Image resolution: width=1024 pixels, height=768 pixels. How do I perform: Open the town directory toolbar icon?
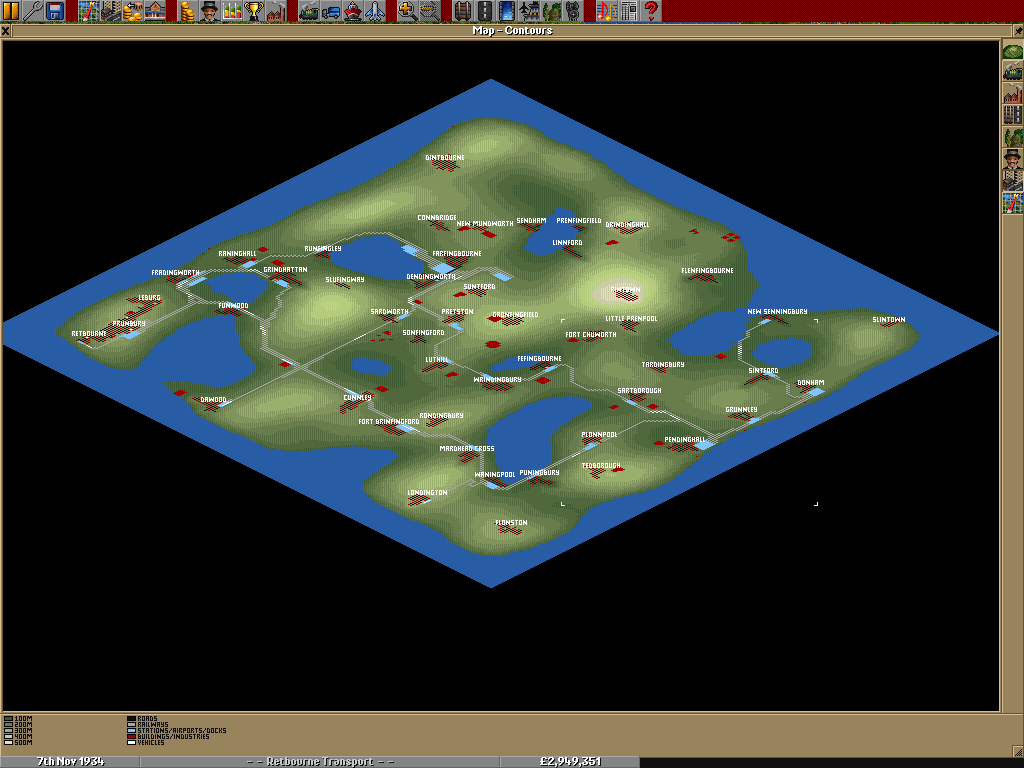pos(110,10)
